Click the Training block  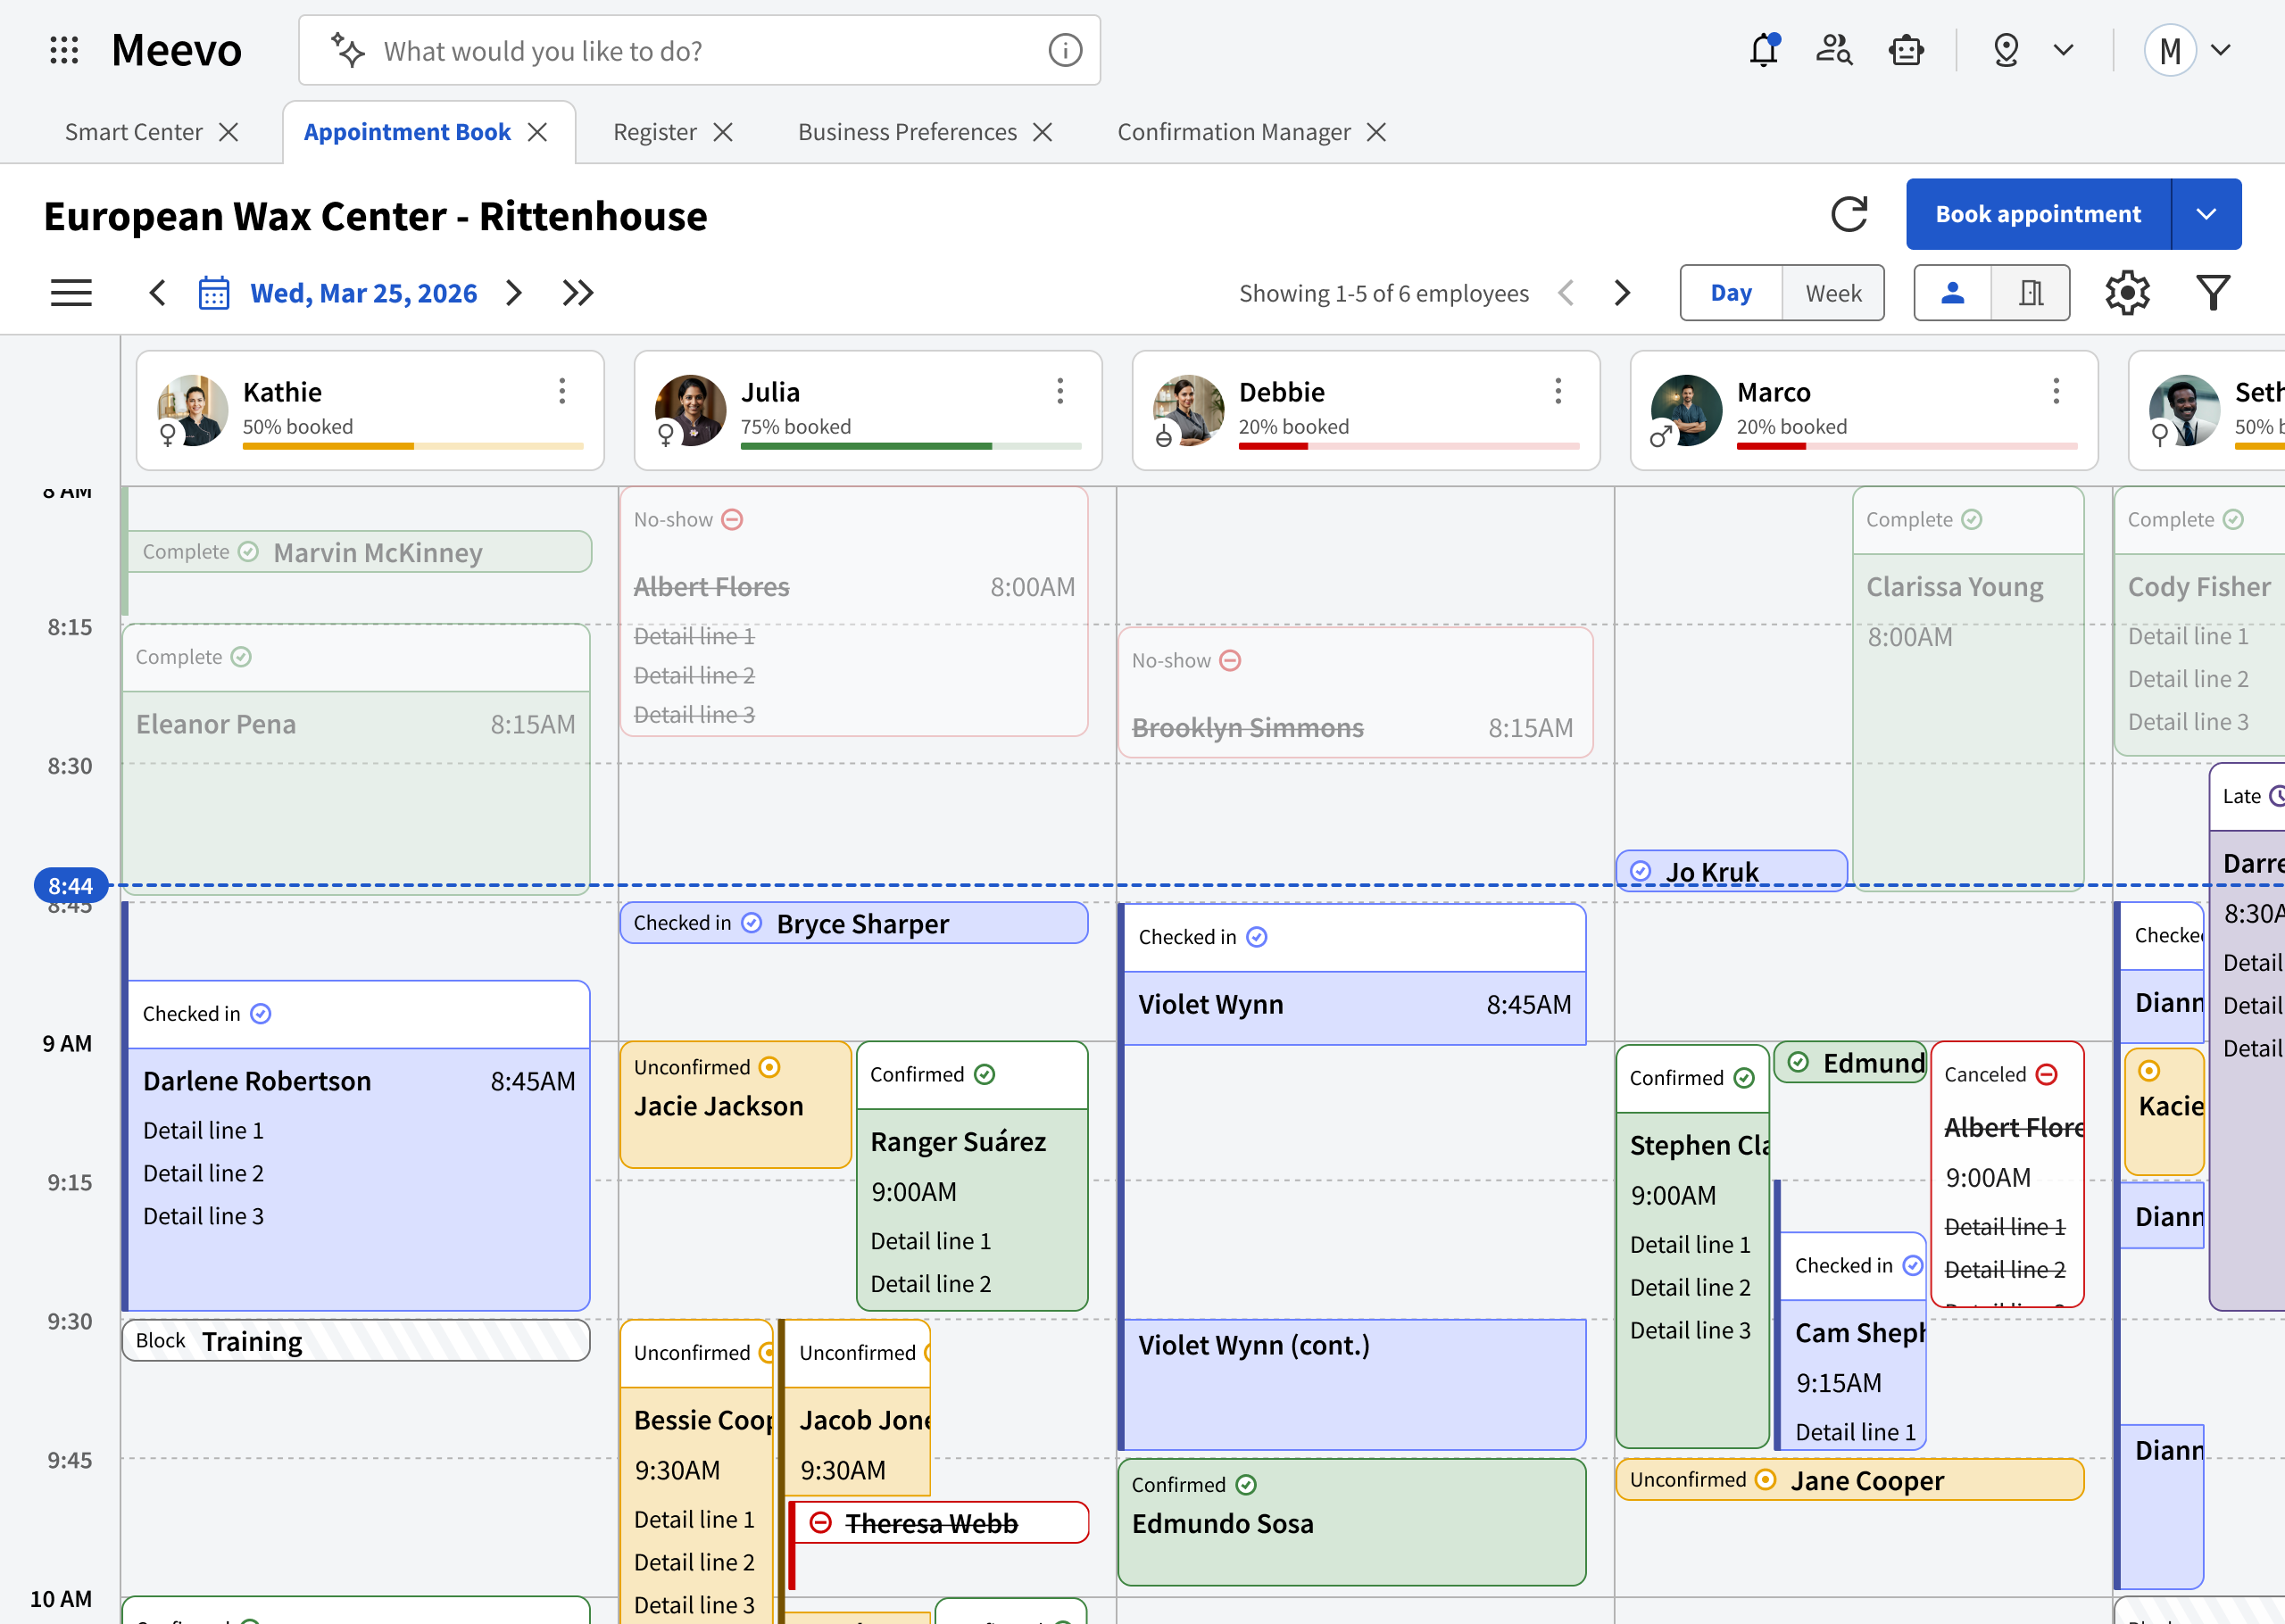(356, 1341)
